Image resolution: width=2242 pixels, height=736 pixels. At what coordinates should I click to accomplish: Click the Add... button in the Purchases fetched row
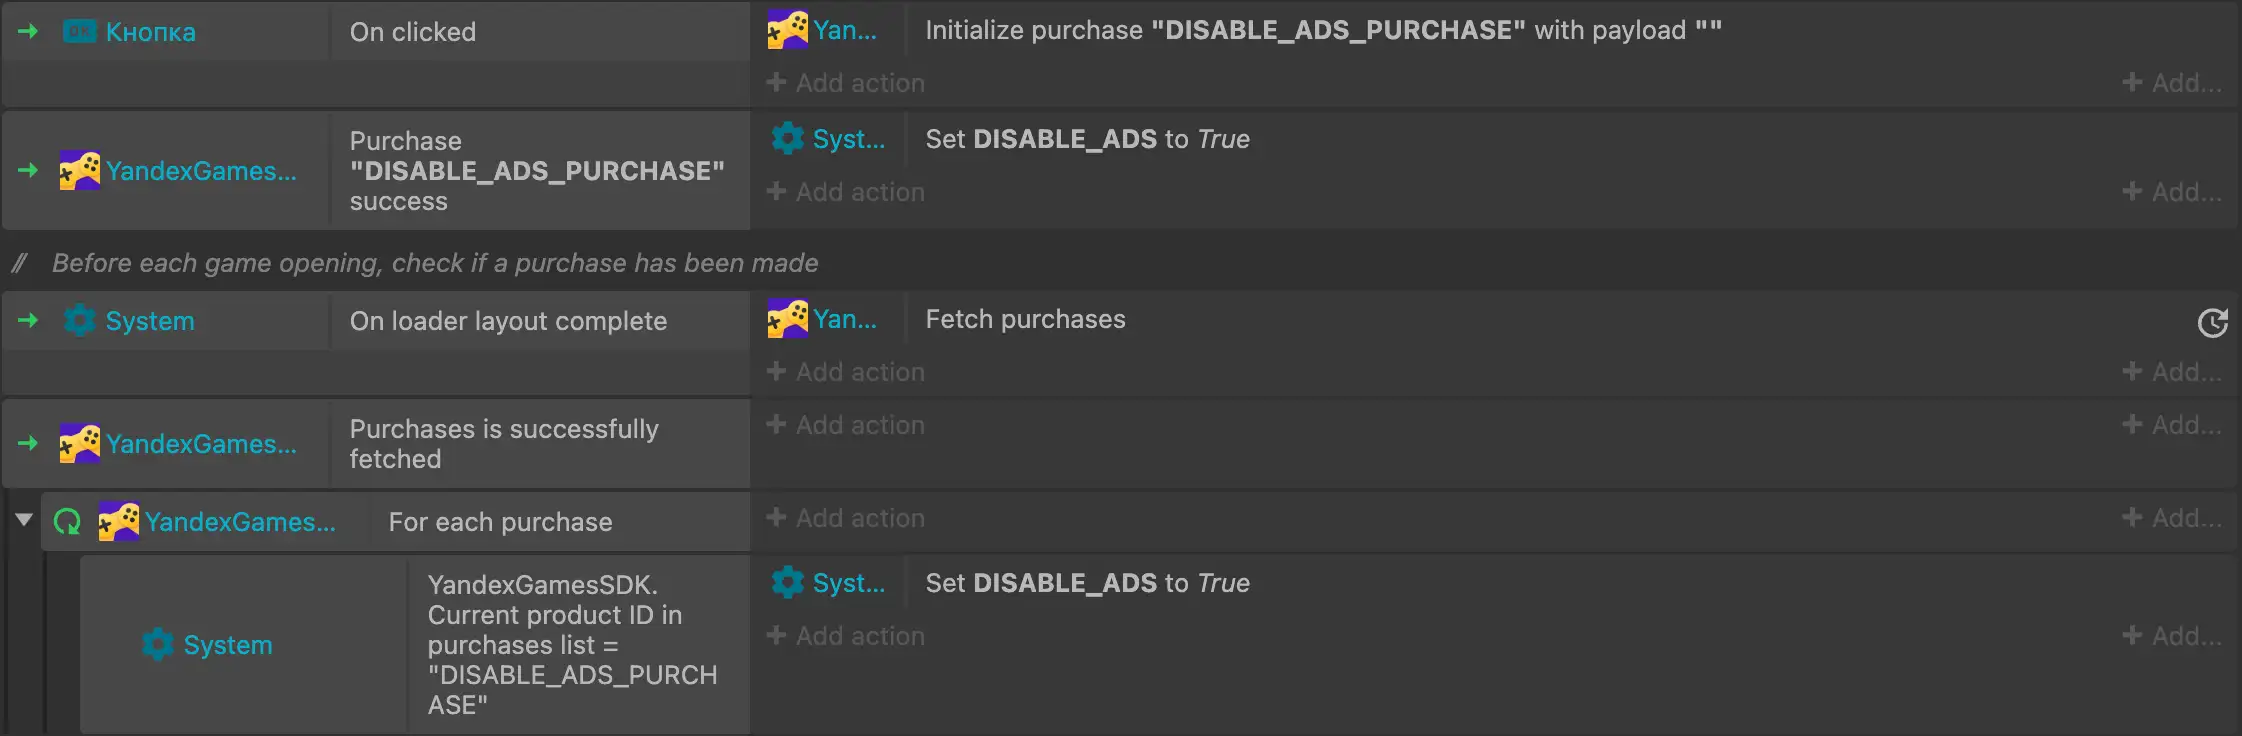[2172, 425]
